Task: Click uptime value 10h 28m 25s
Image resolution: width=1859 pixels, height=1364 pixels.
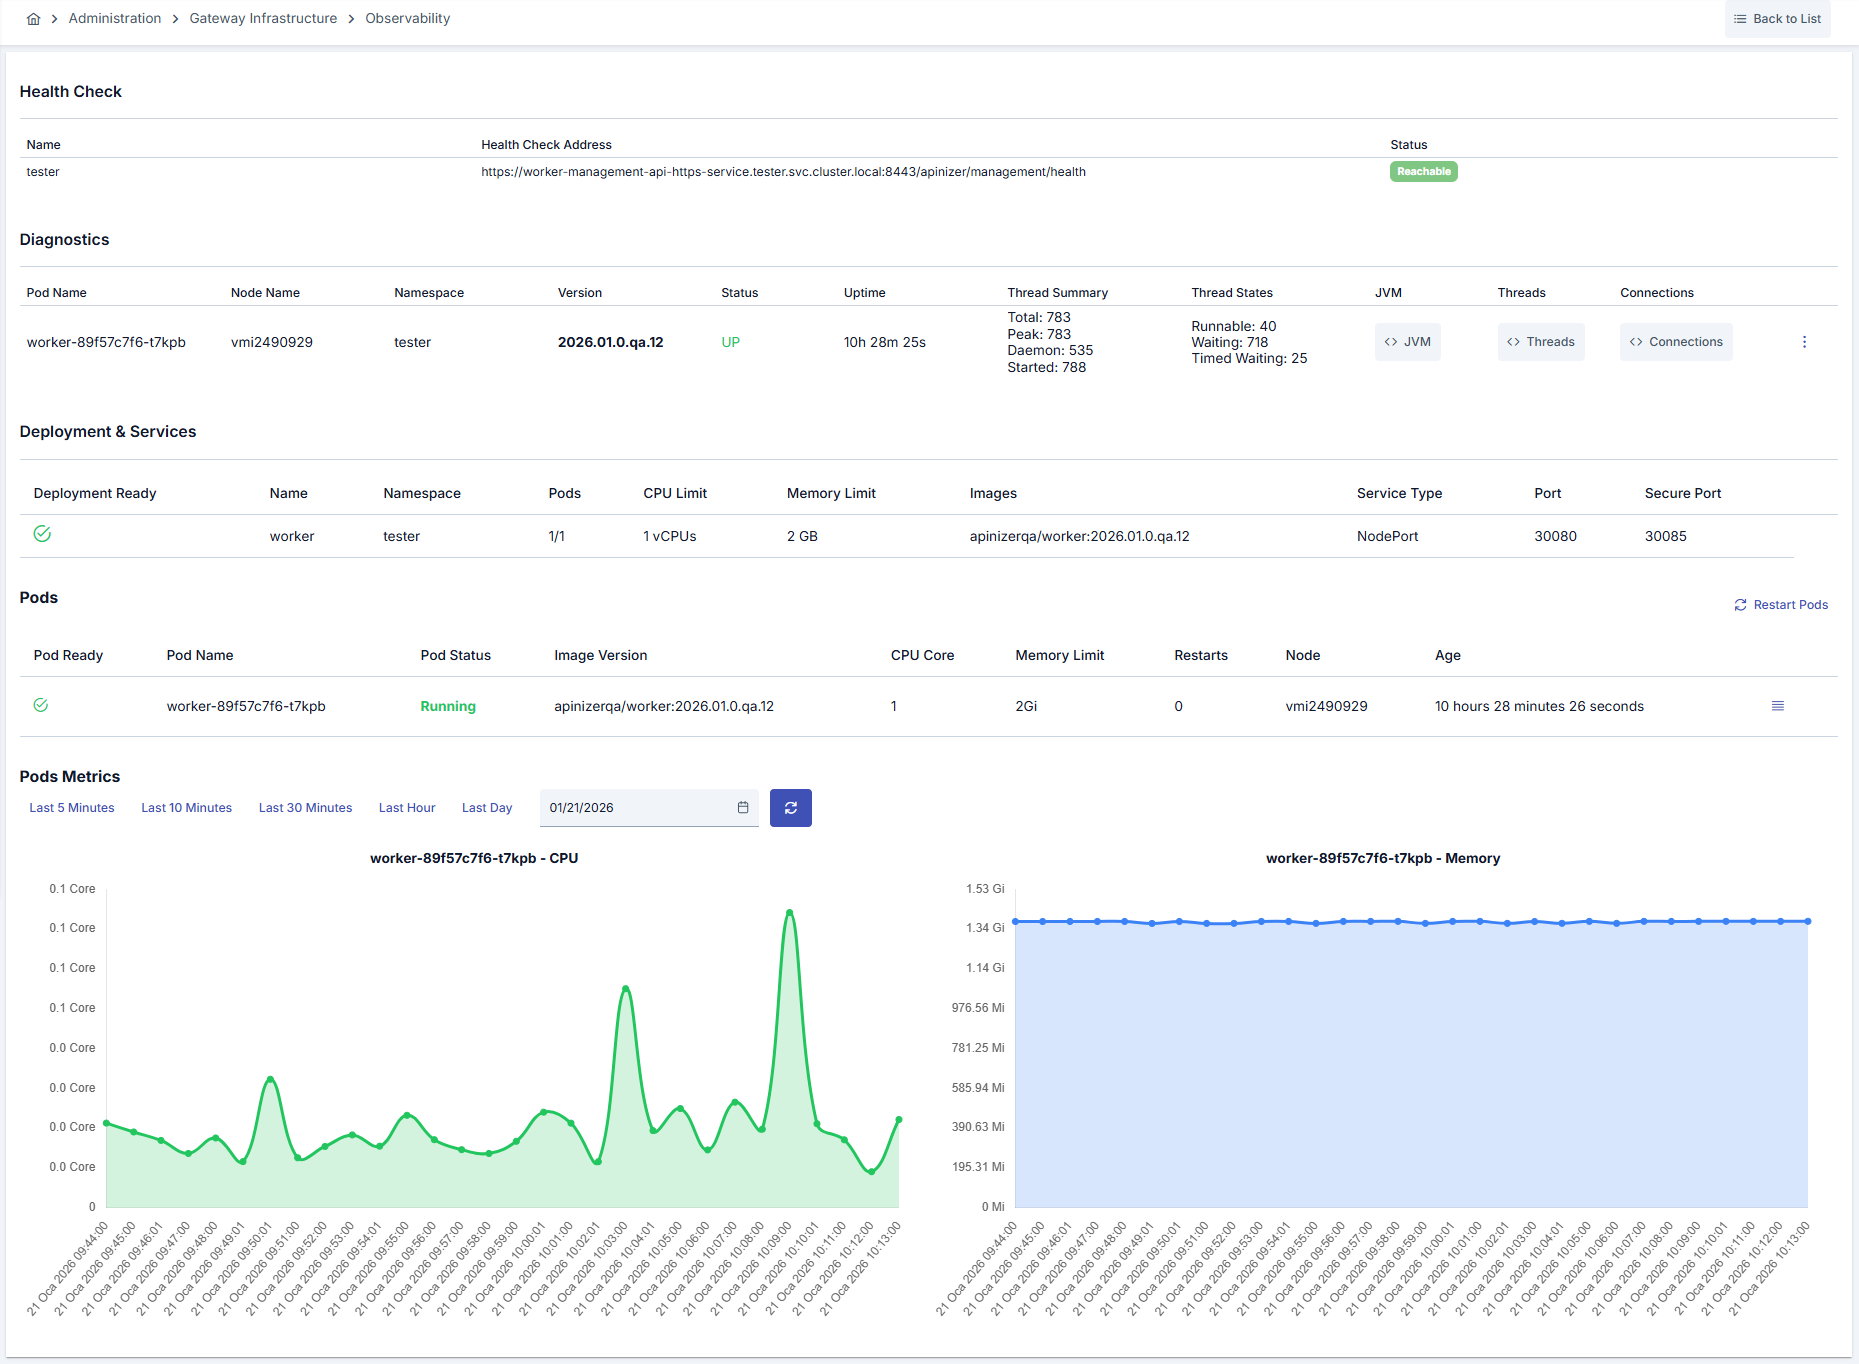Action: pyautogui.click(x=885, y=342)
